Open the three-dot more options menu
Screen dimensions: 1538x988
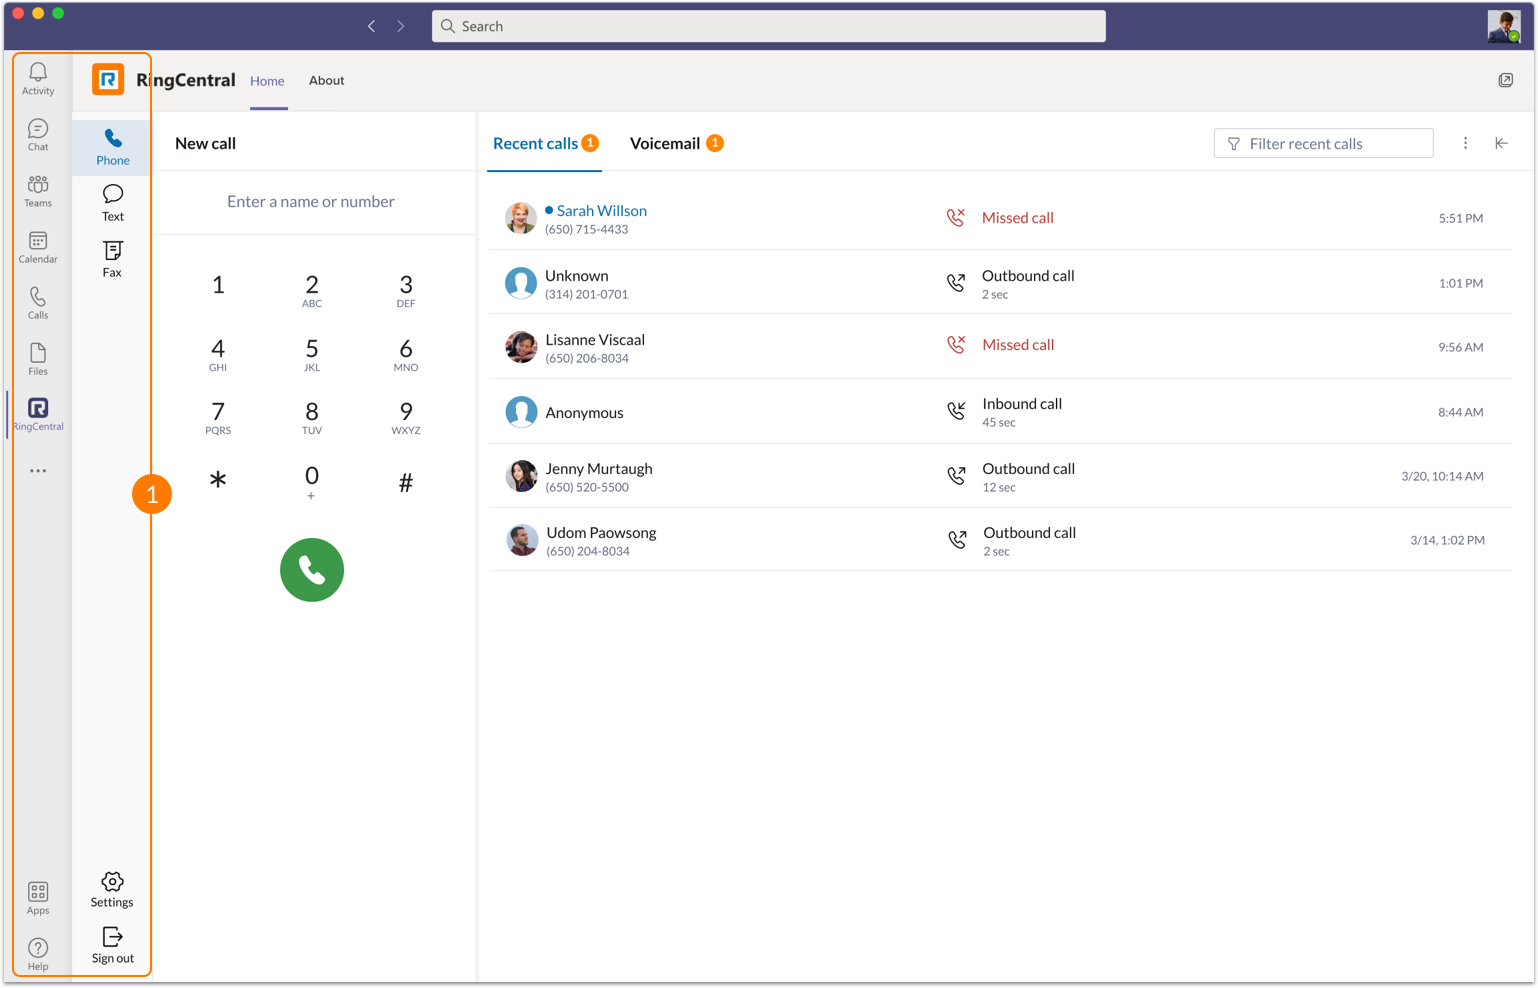coord(1465,143)
